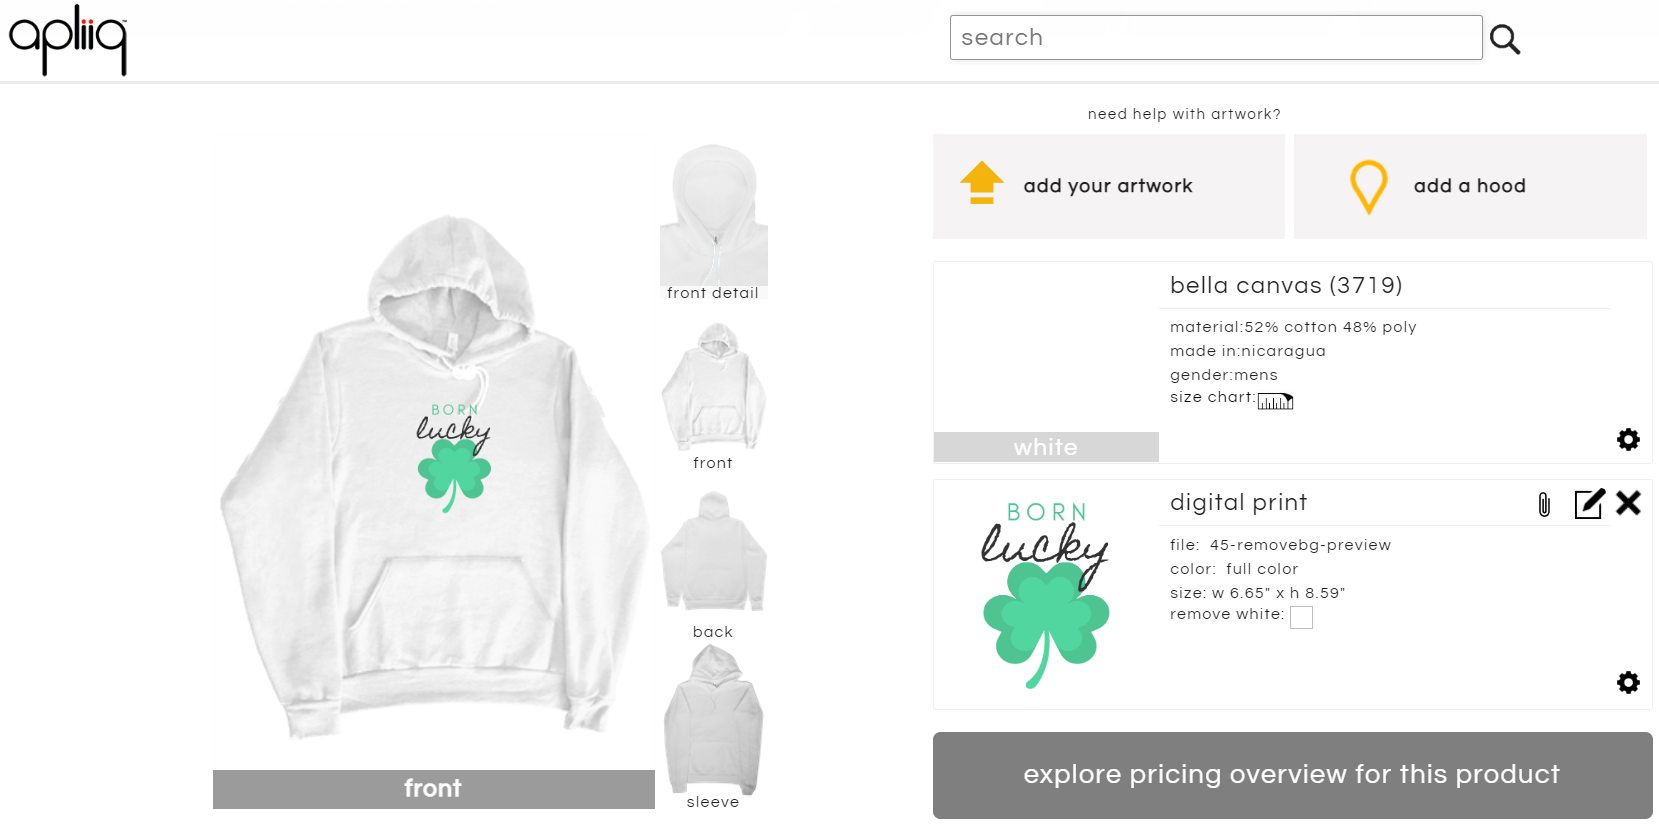Click the apliiq logo
This screenshot has height=826, width=1659.
(66, 40)
